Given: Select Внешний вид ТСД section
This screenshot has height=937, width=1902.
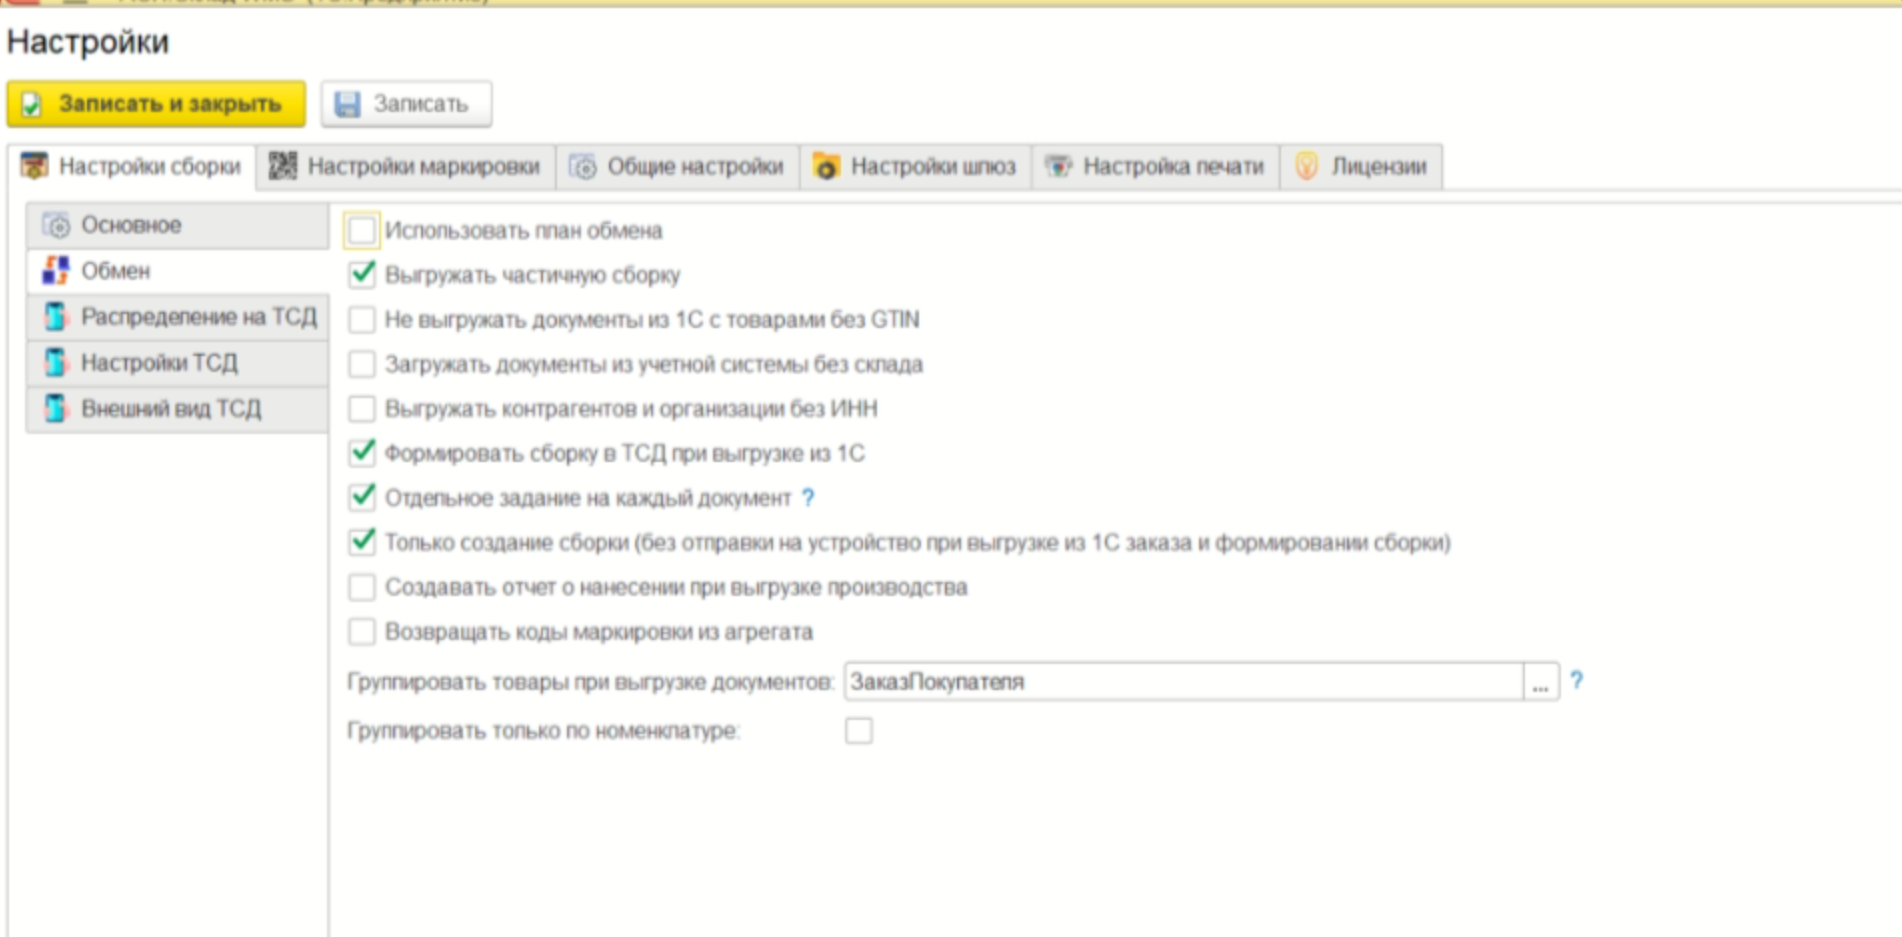Looking at the screenshot, I should (x=178, y=409).
